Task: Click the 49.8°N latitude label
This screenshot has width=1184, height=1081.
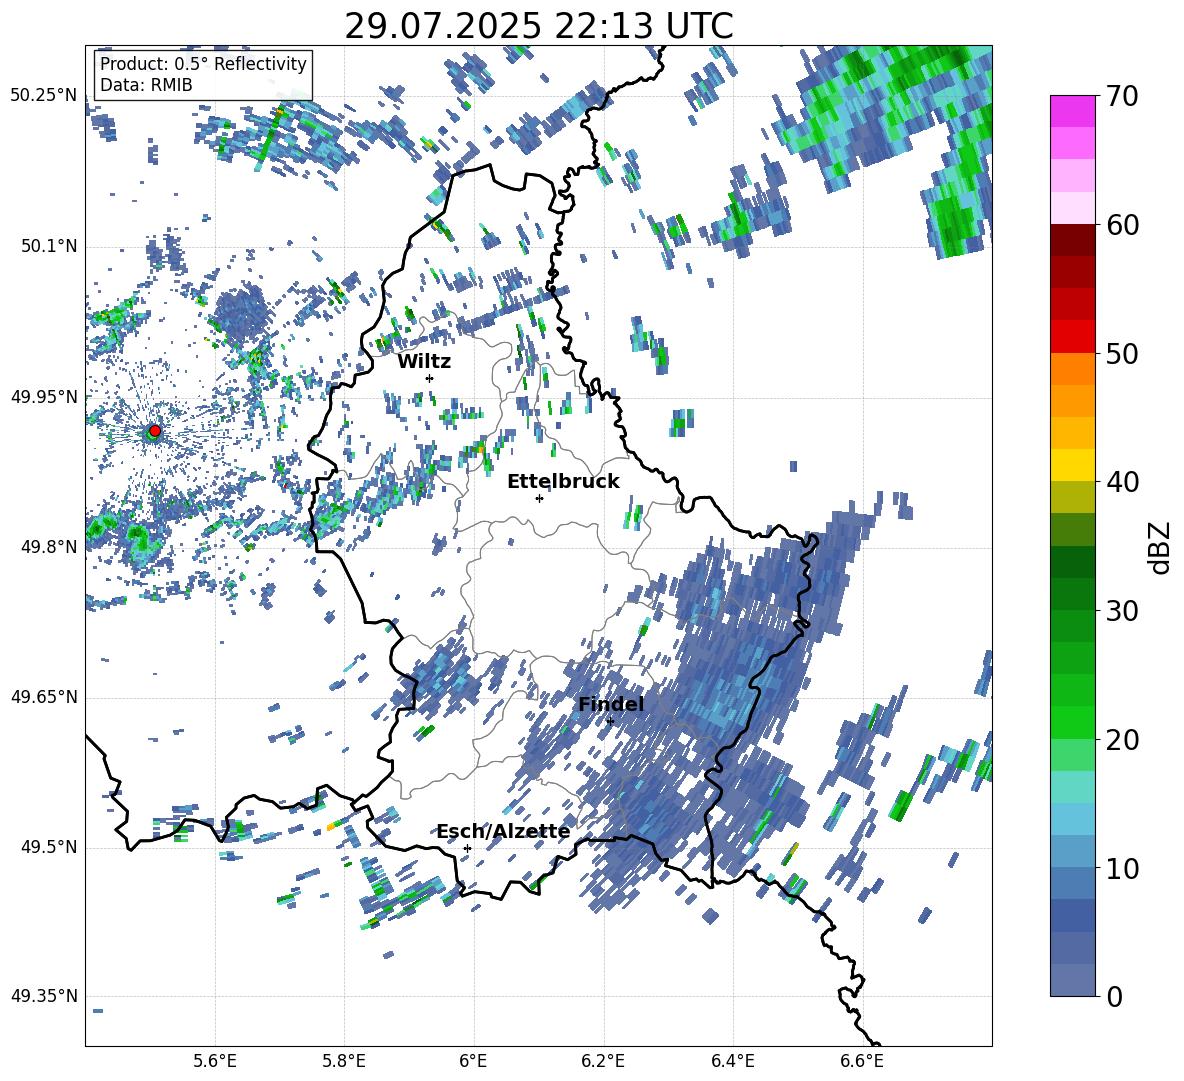Action: pos(48,547)
